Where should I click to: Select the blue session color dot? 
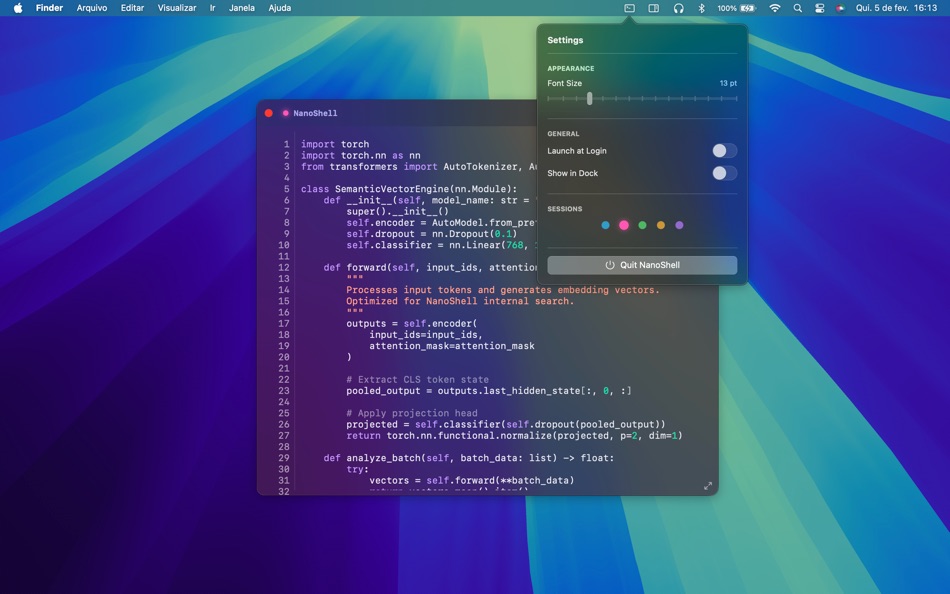click(x=604, y=225)
